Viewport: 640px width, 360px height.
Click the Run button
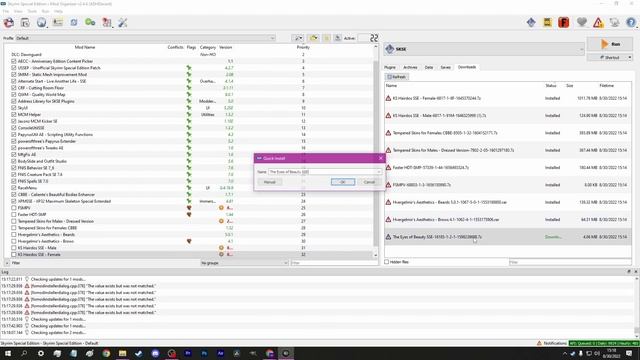(x=610, y=44)
